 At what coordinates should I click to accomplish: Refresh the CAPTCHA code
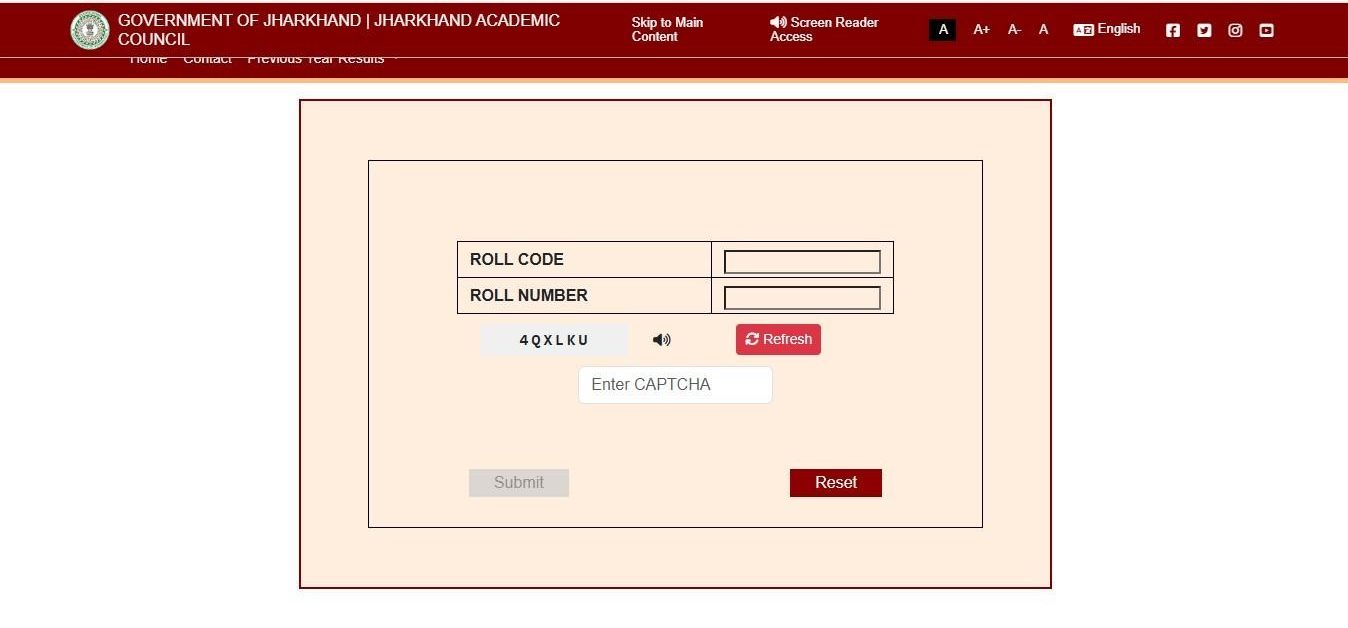(778, 339)
